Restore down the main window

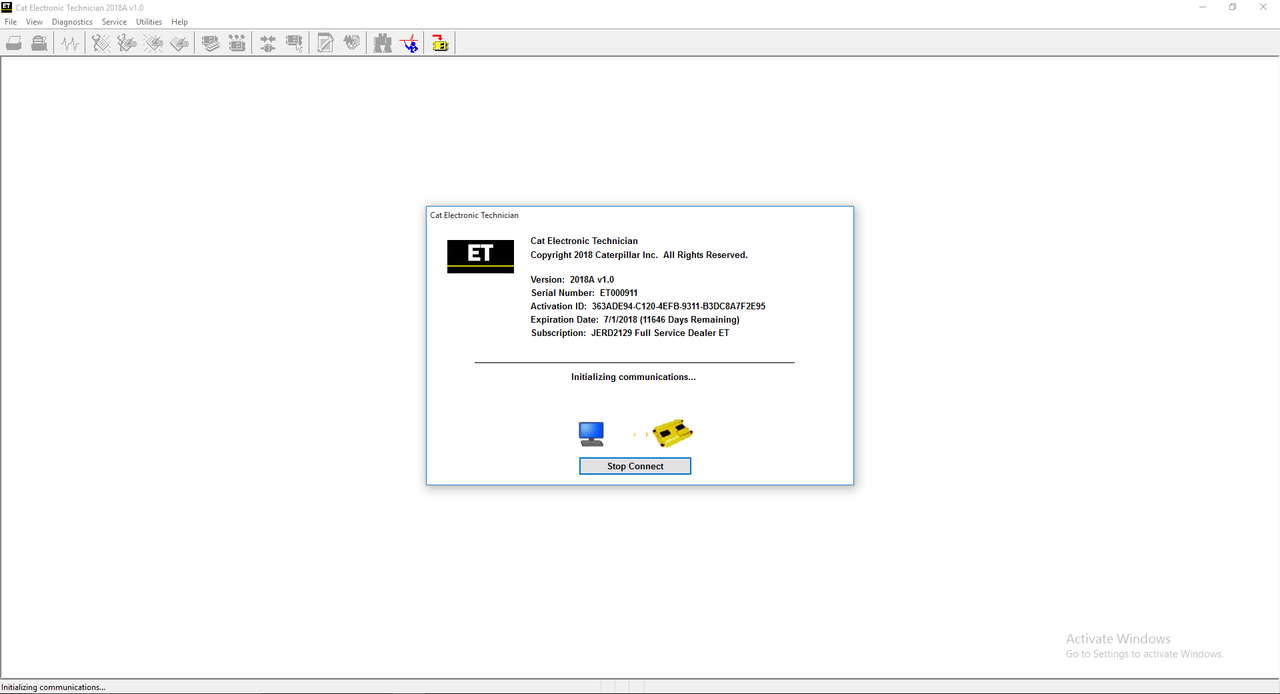click(1232, 7)
